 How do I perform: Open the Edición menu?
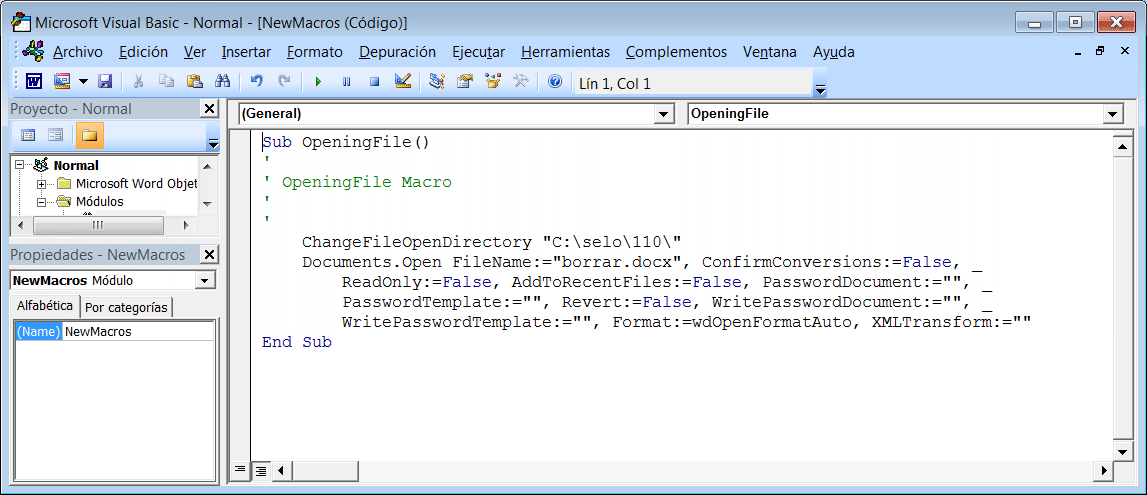tap(143, 52)
